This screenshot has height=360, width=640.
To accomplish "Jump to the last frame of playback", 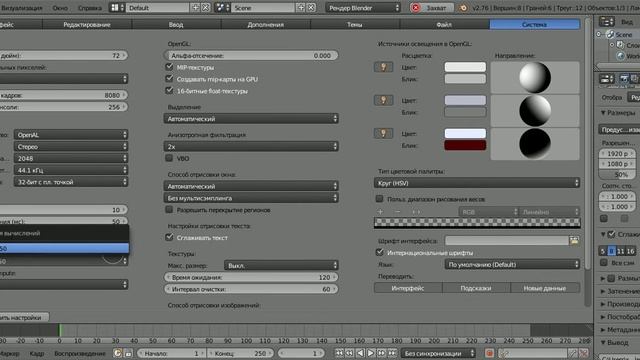I will pyautogui.click(x=392, y=353).
